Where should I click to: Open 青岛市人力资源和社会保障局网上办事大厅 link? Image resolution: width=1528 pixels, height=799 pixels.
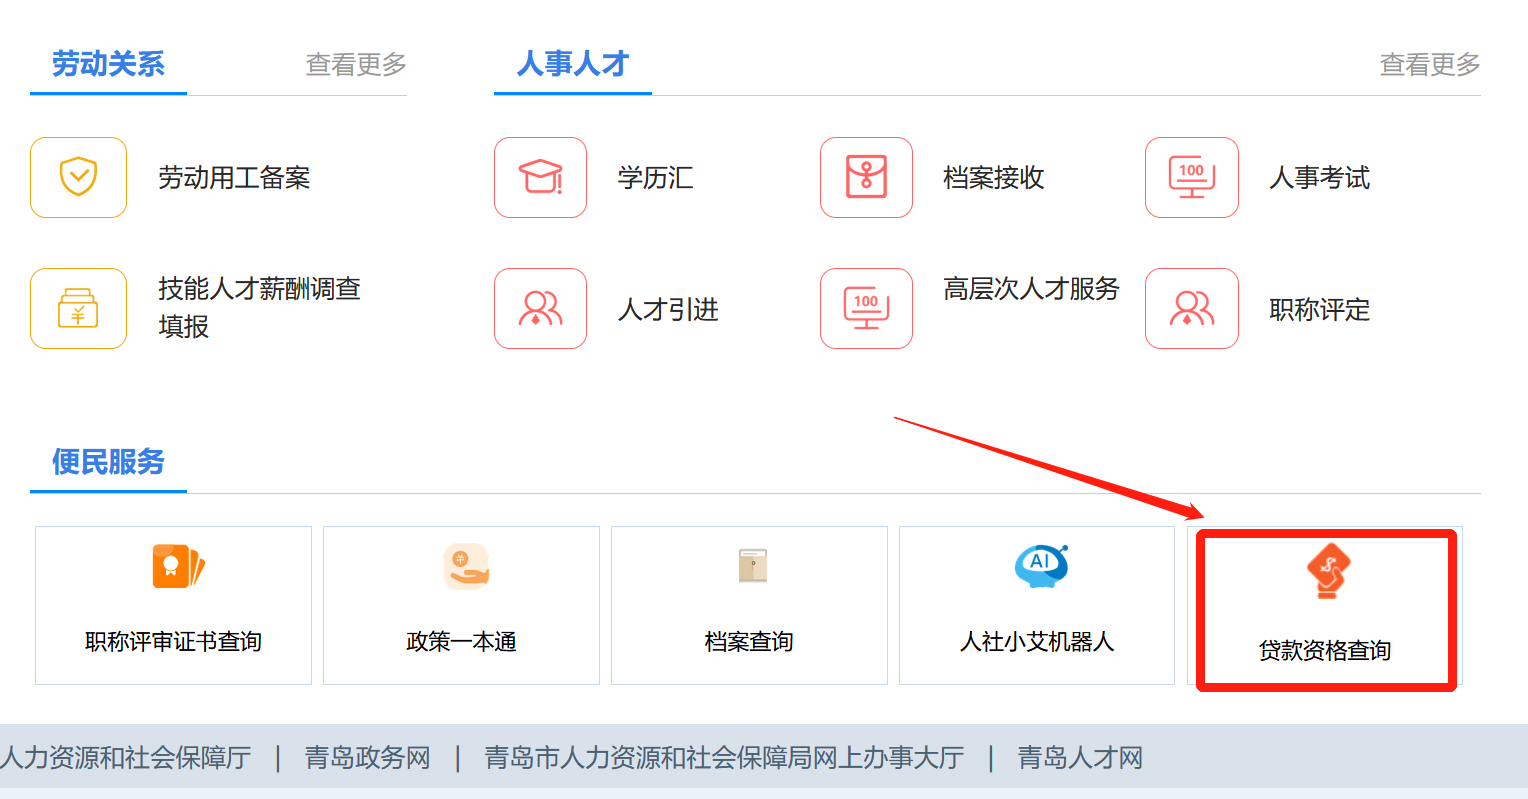click(x=724, y=758)
